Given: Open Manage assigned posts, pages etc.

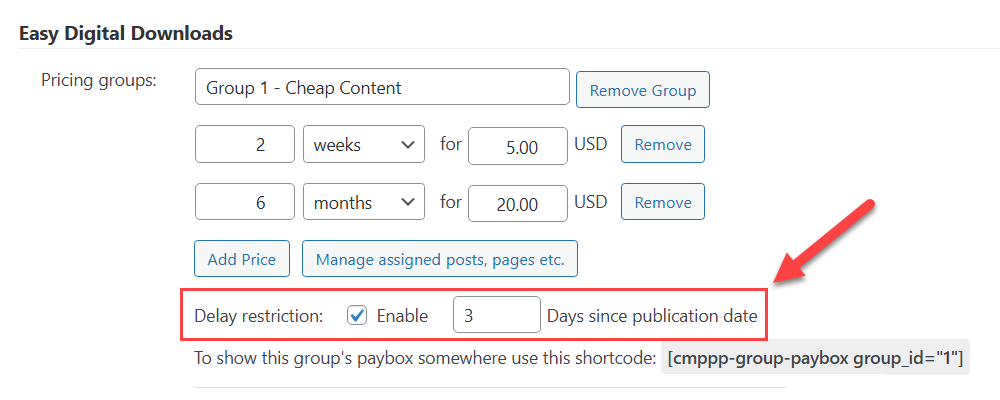Looking at the screenshot, I should click(440, 259).
